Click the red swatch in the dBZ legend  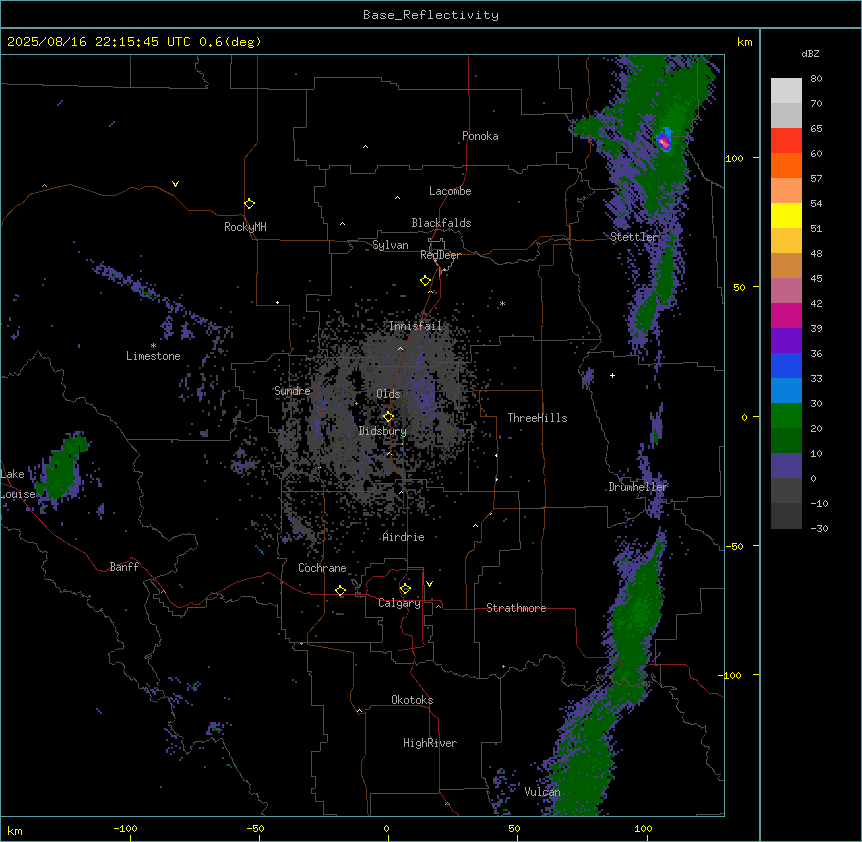click(786, 140)
